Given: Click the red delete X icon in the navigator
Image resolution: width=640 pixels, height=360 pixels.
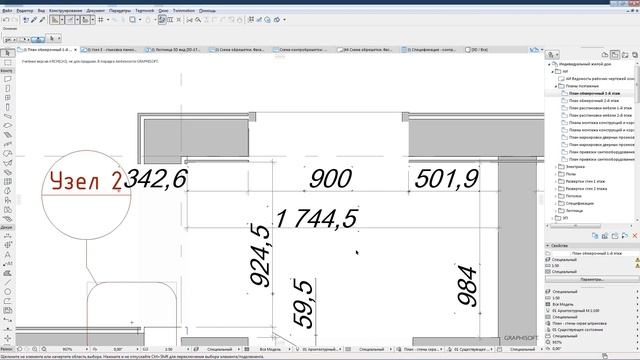Looking at the screenshot, I should (635, 236).
